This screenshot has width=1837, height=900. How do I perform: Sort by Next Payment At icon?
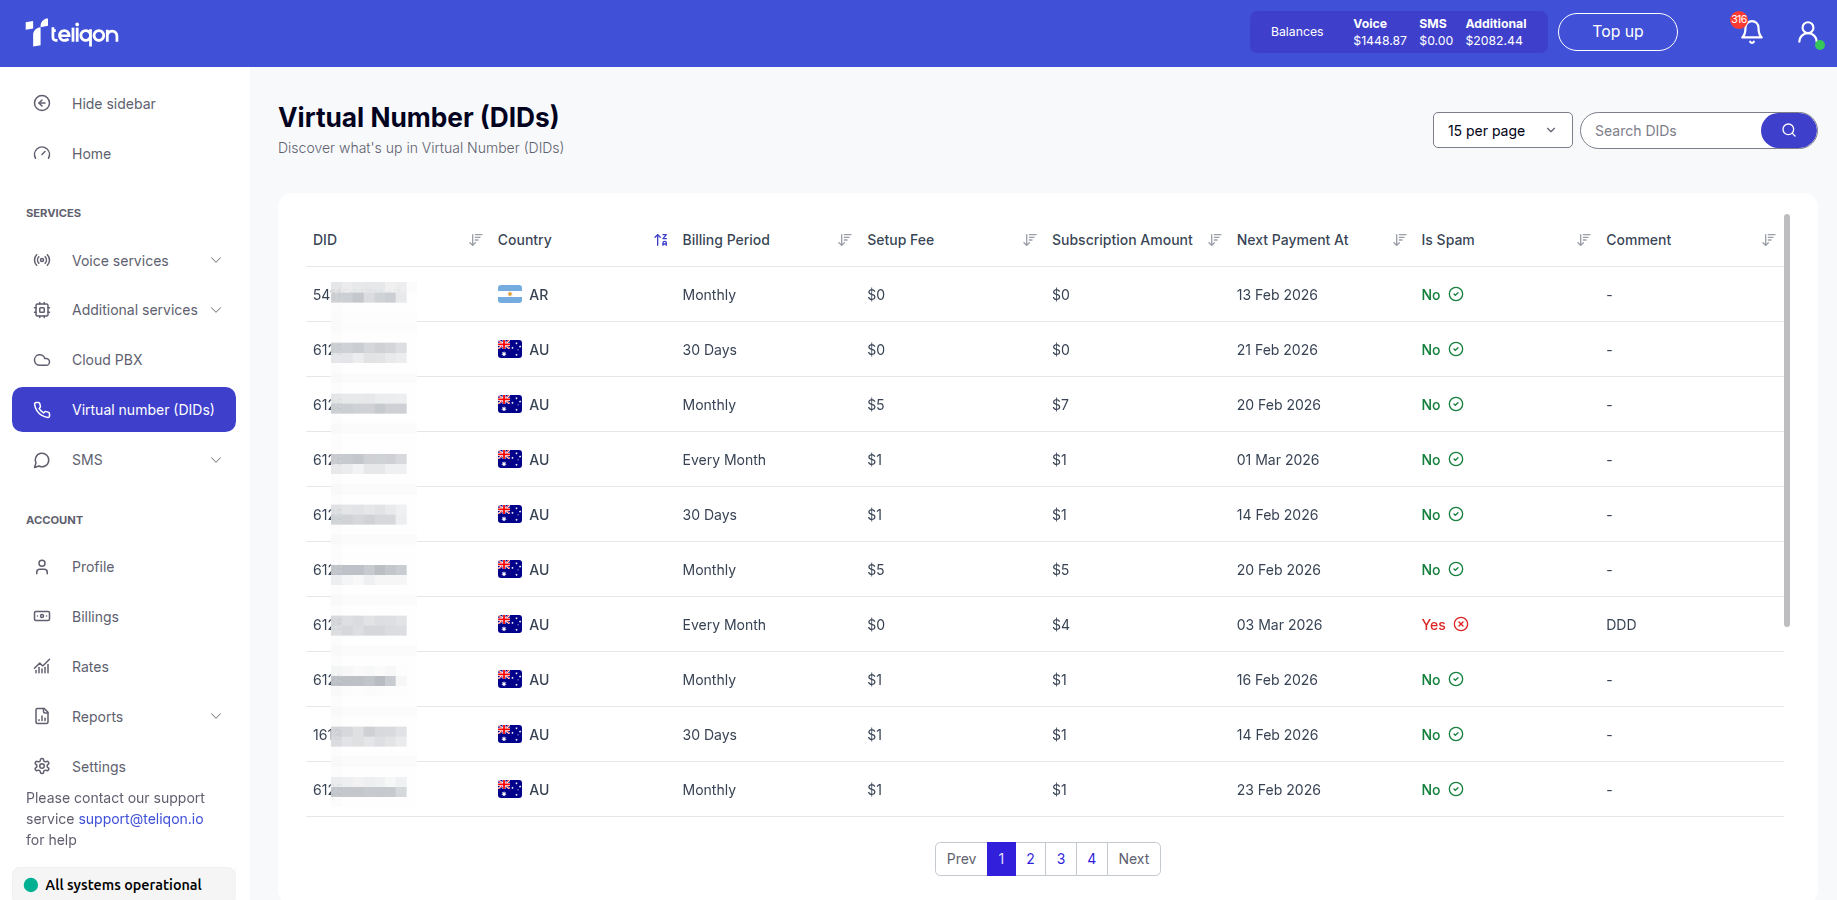click(x=1400, y=240)
